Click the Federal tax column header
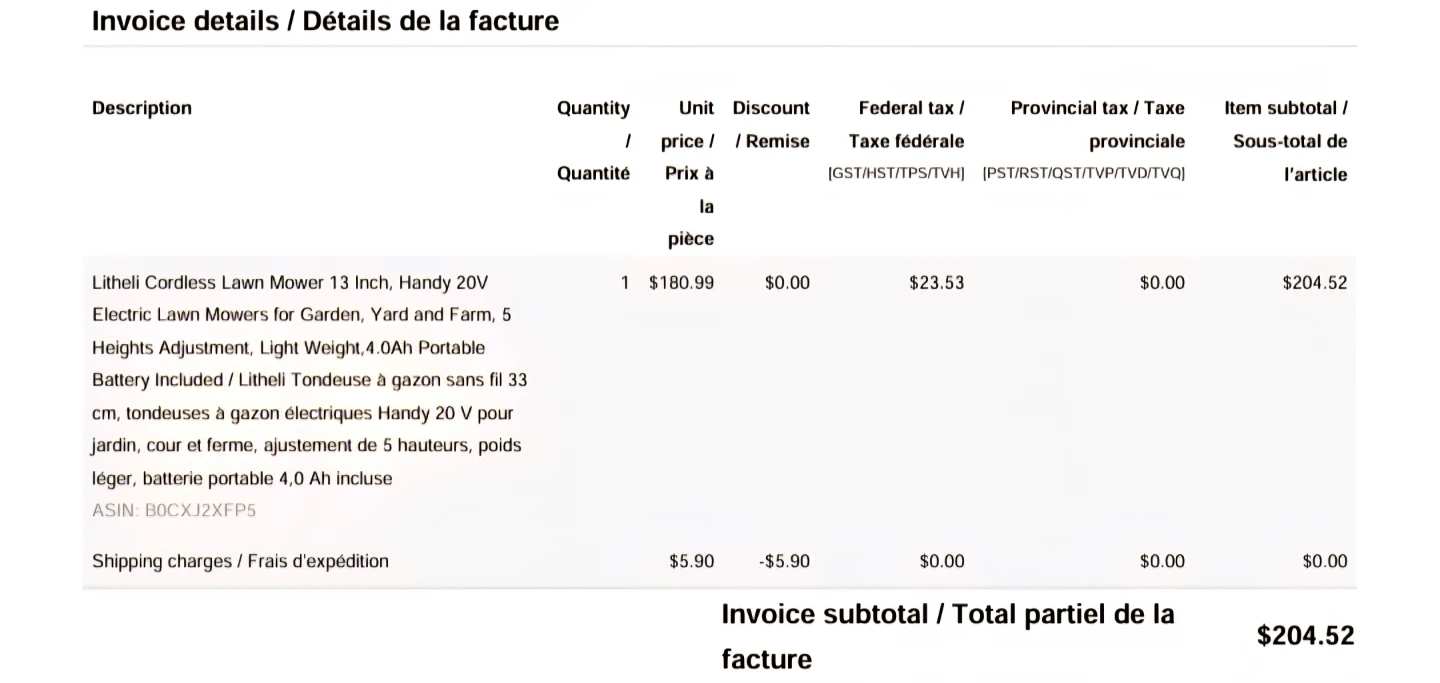The image size is (1440, 683). coord(906,124)
